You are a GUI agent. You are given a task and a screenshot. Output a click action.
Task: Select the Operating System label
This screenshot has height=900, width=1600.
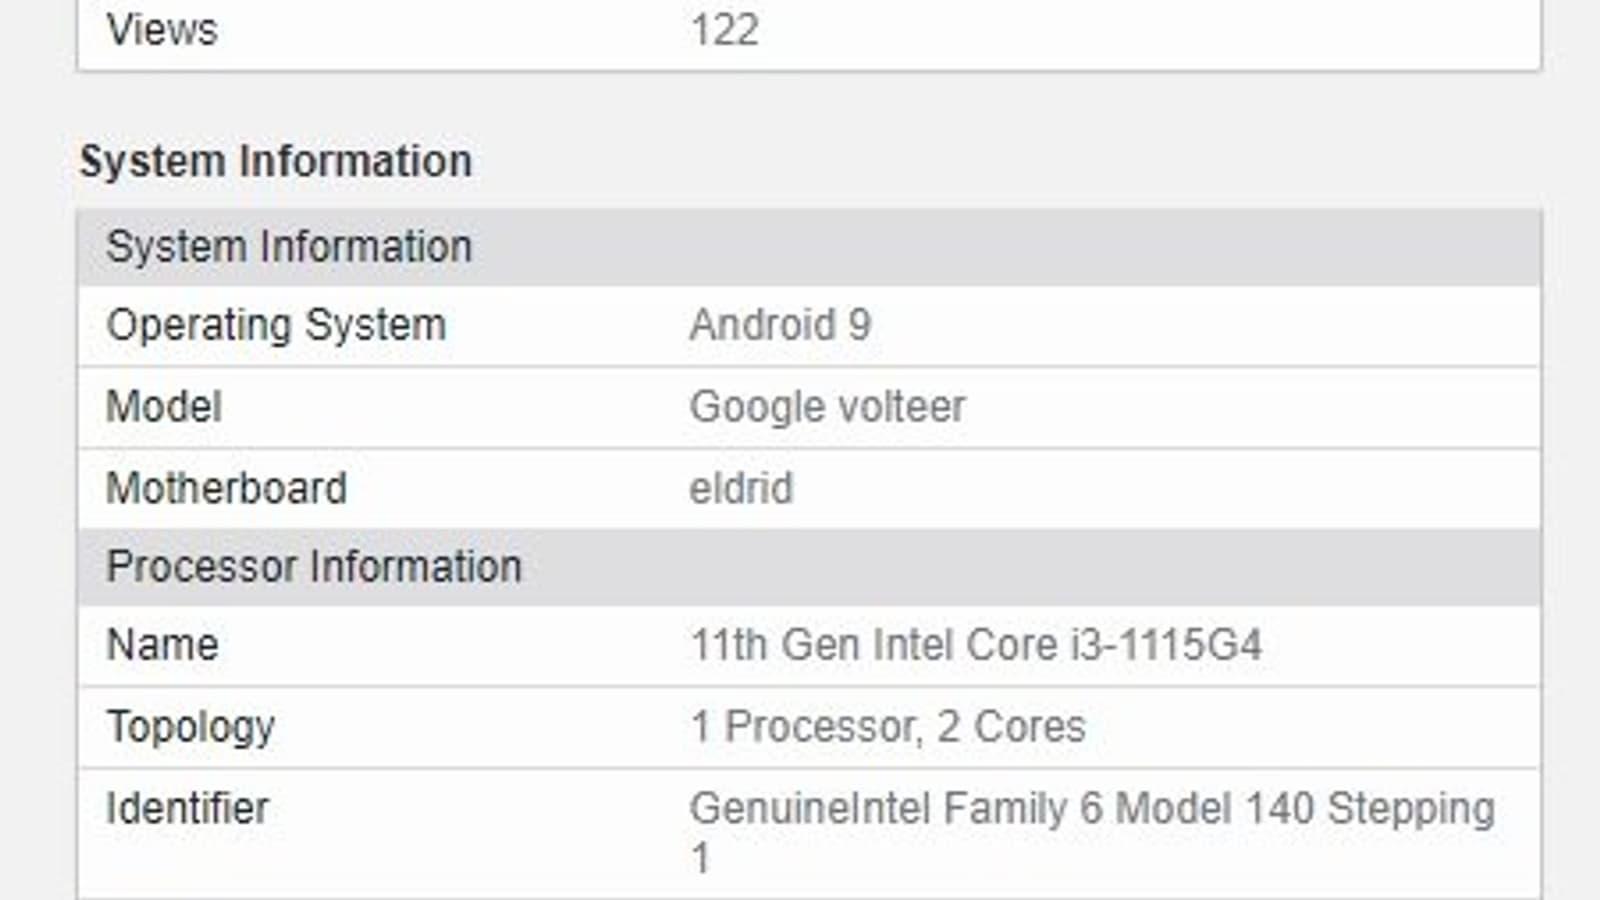(276, 325)
